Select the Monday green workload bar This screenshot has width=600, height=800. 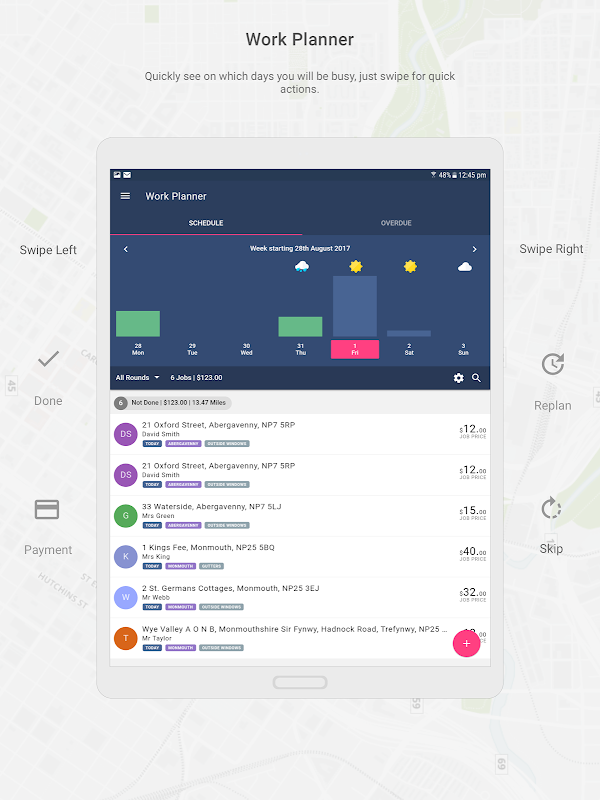click(x=138, y=323)
